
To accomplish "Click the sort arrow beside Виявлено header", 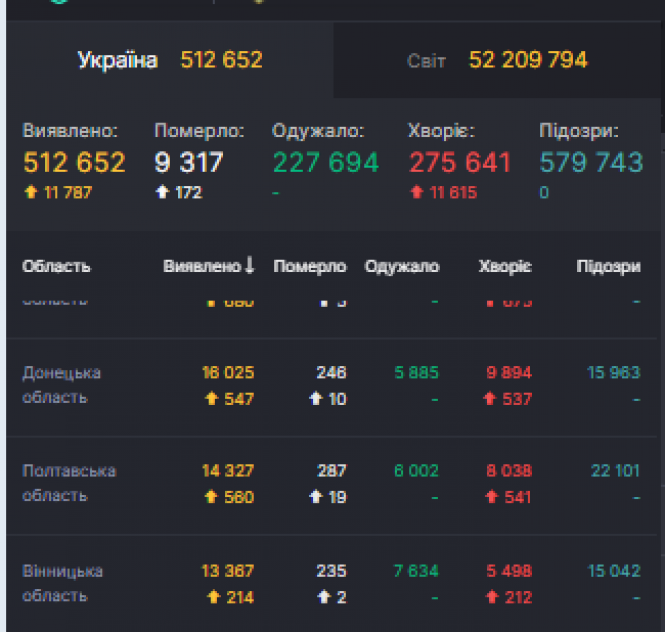I will point(250,266).
